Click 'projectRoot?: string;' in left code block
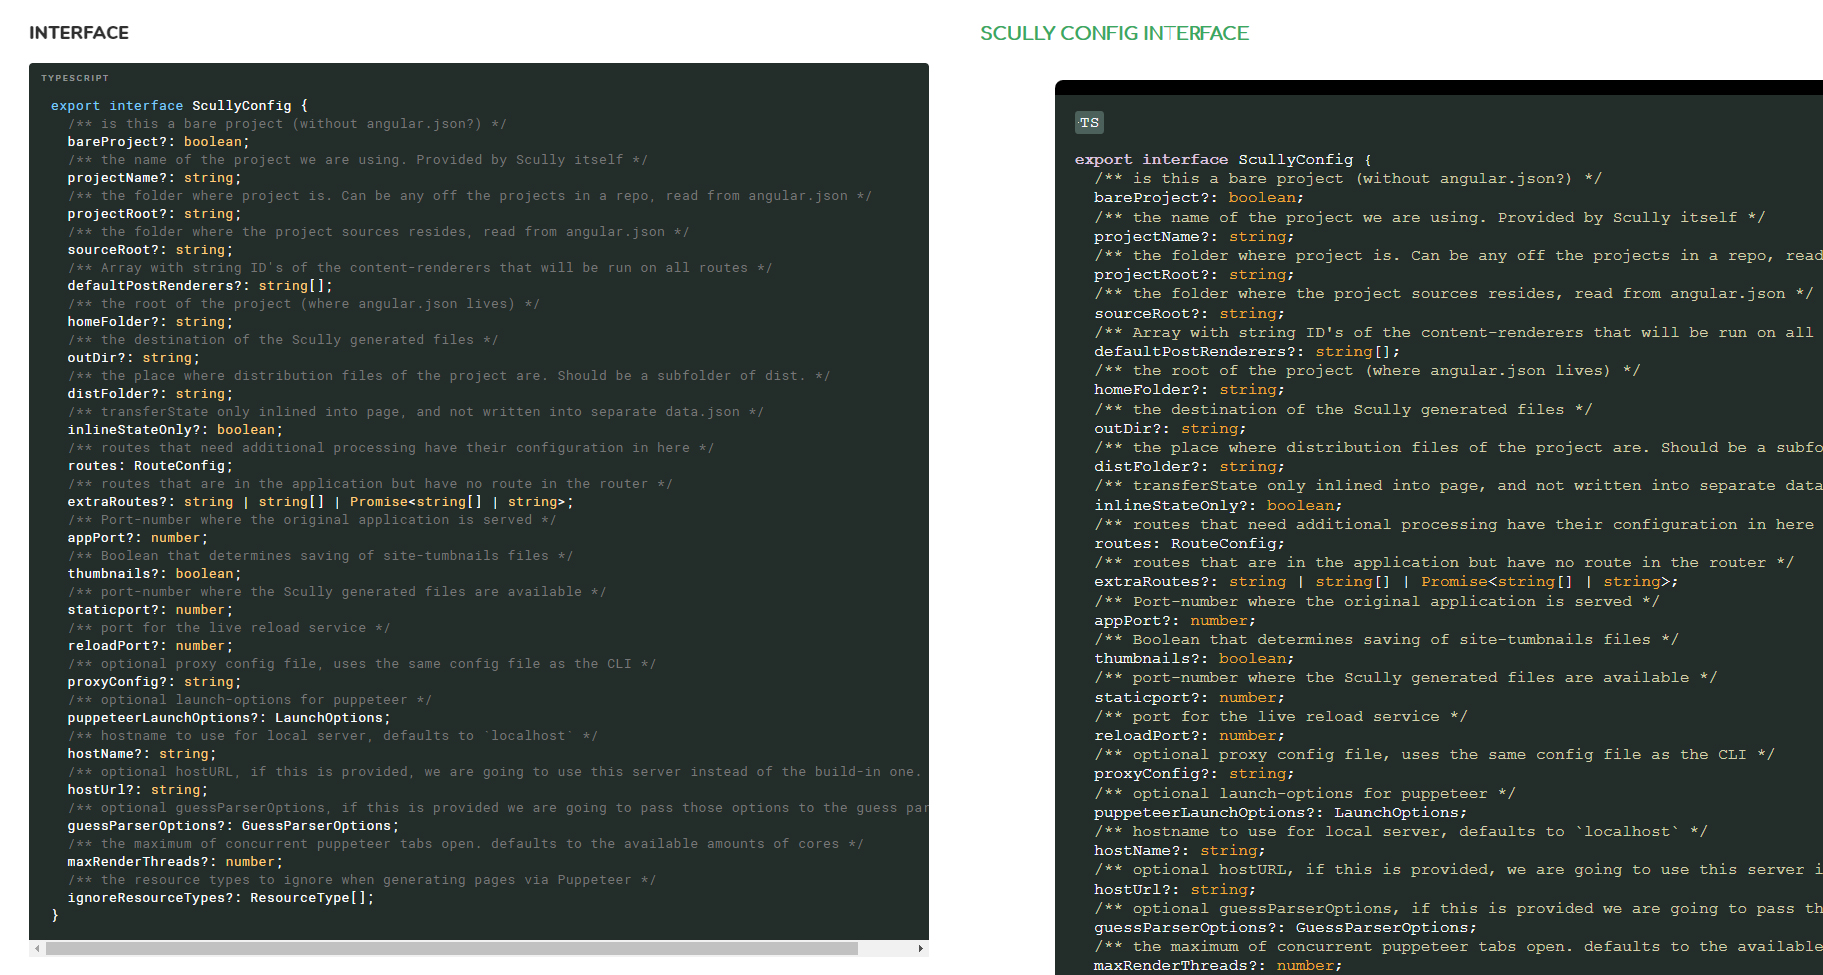The image size is (1823, 975). pyautogui.click(x=154, y=214)
